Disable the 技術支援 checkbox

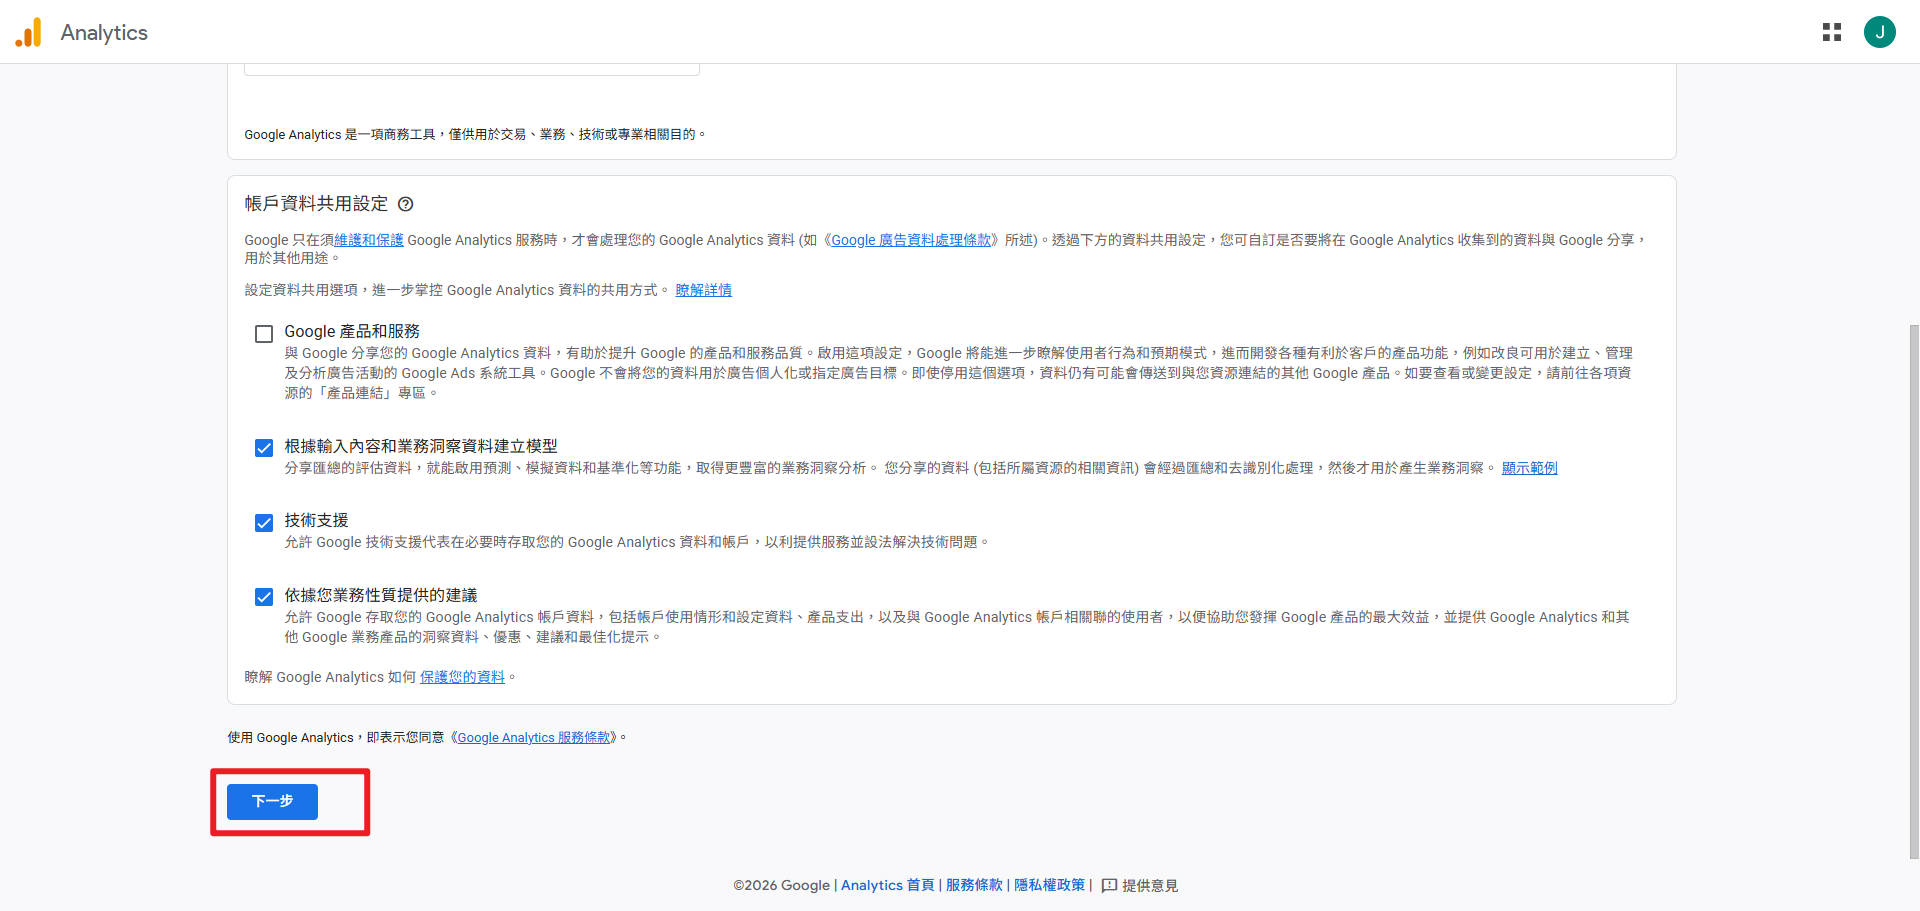click(x=263, y=522)
